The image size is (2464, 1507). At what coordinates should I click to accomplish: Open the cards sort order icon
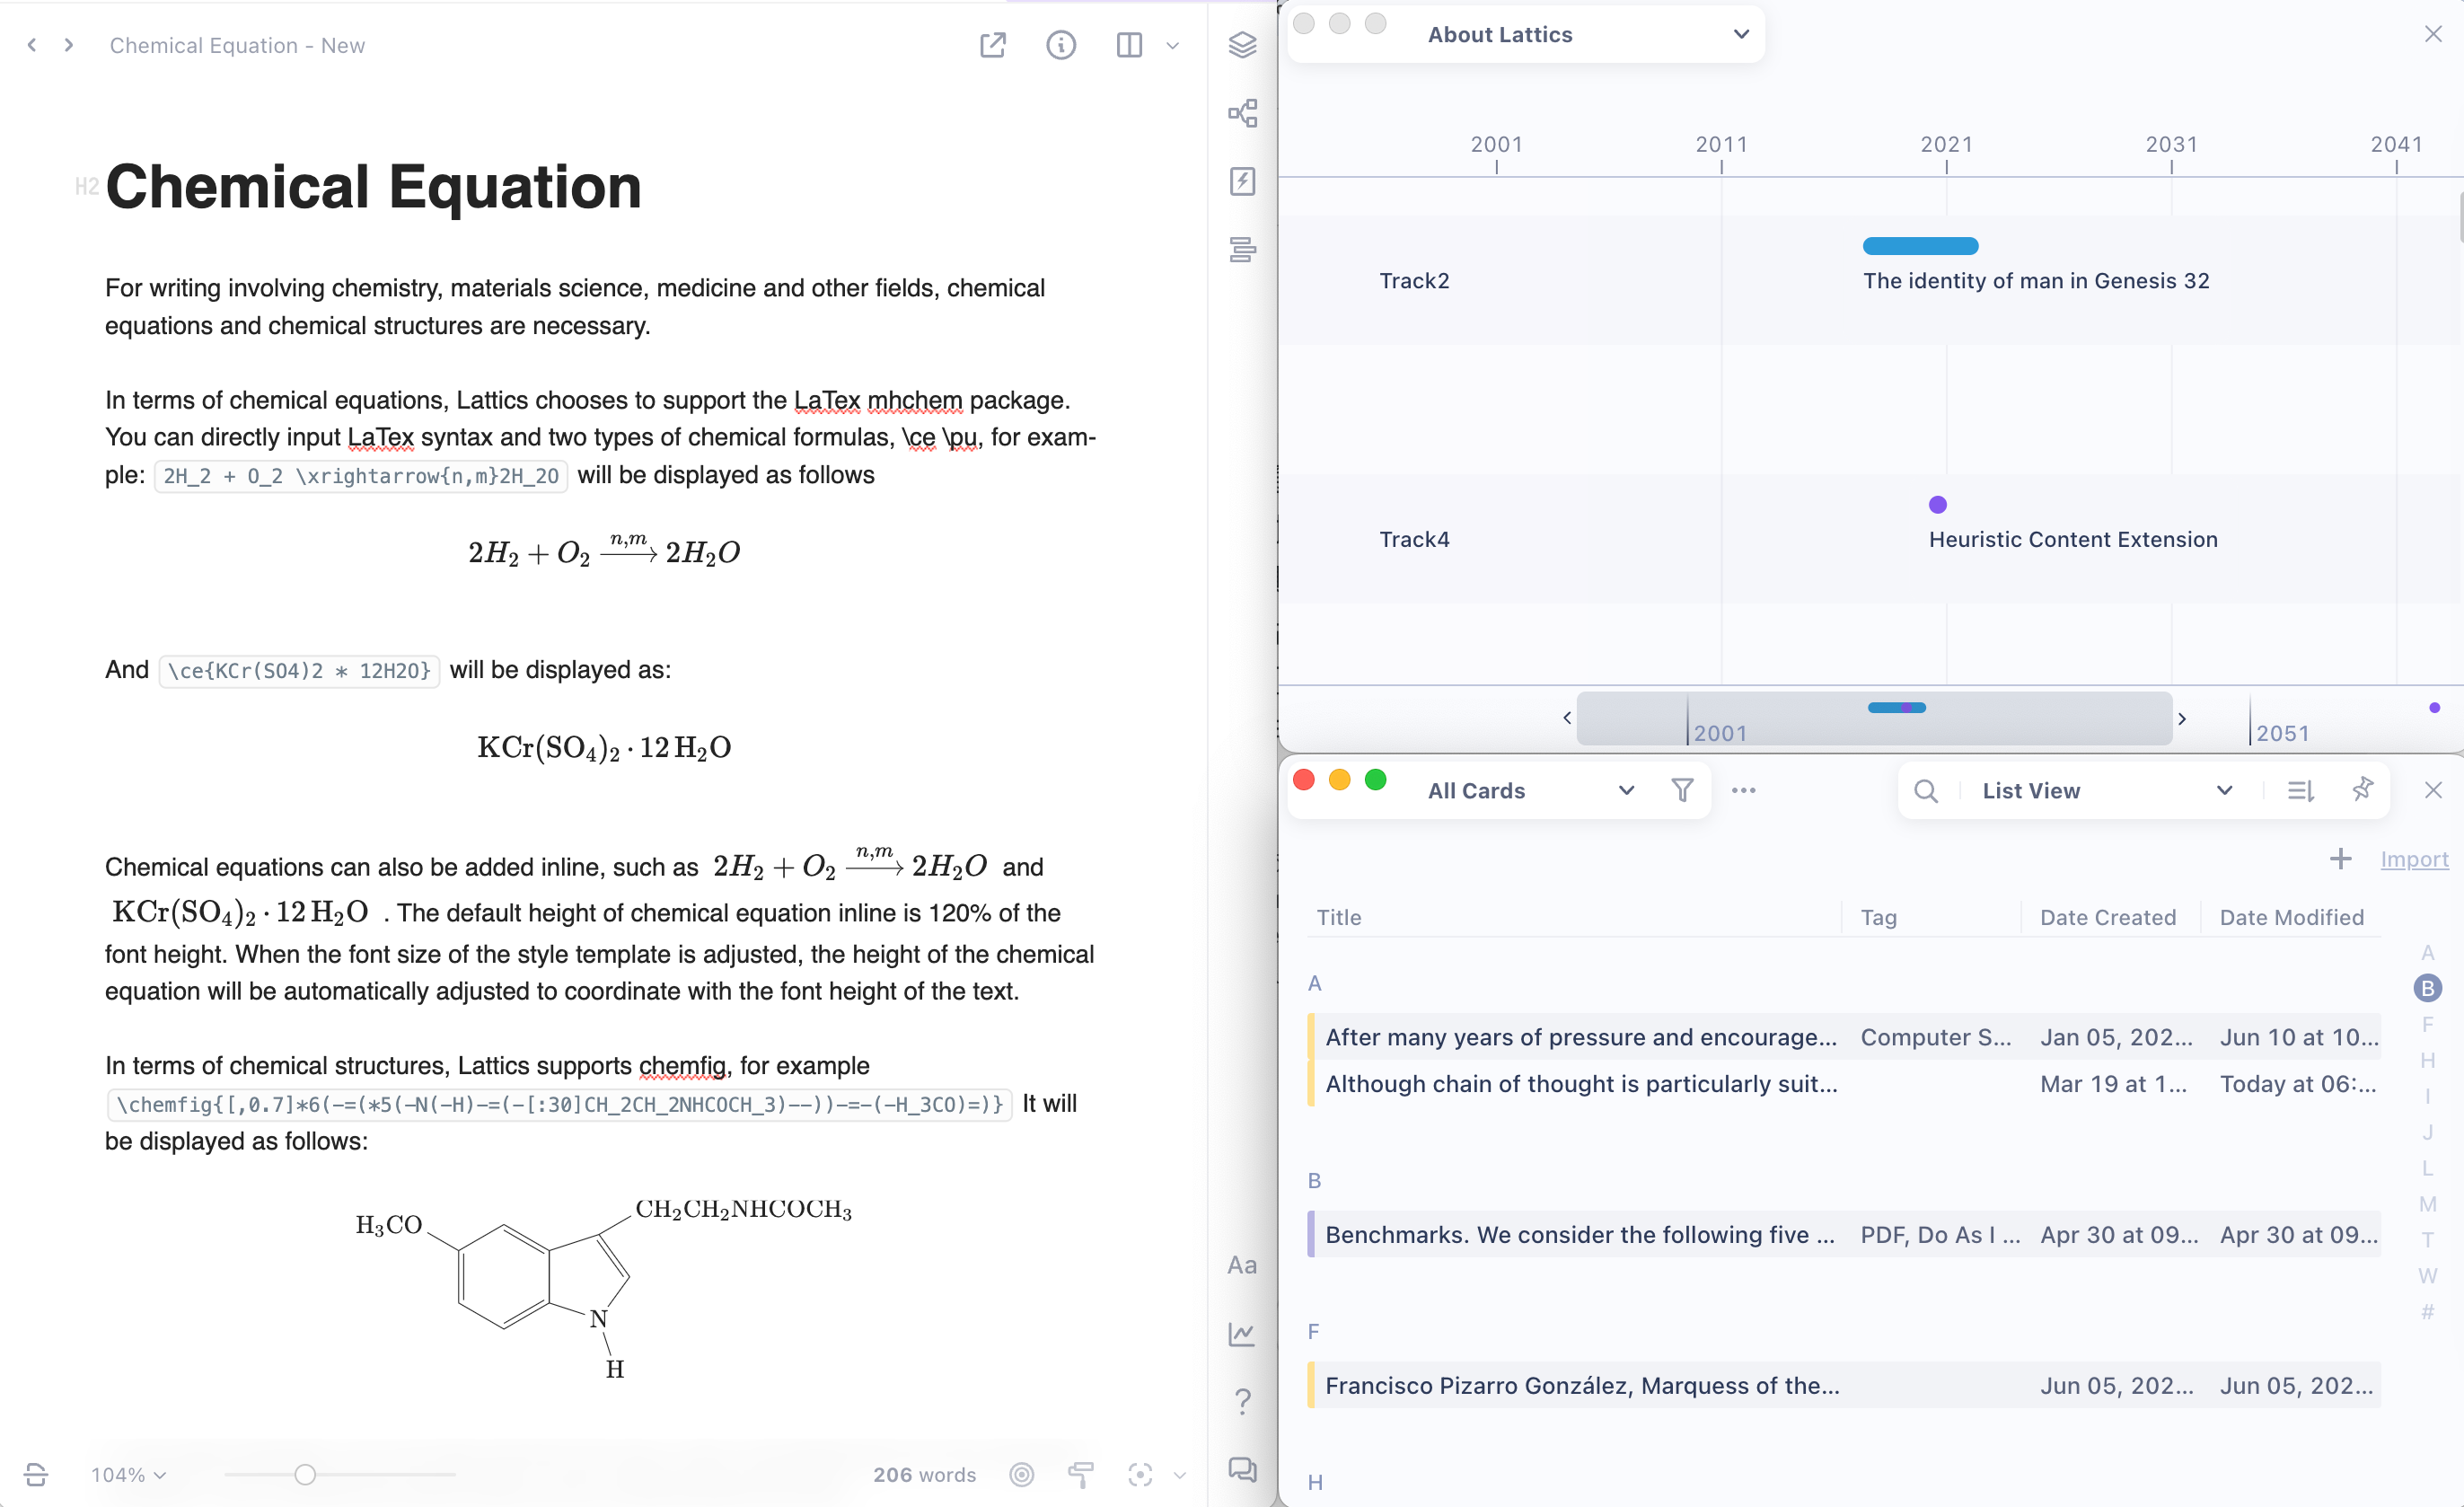point(2300,791)
